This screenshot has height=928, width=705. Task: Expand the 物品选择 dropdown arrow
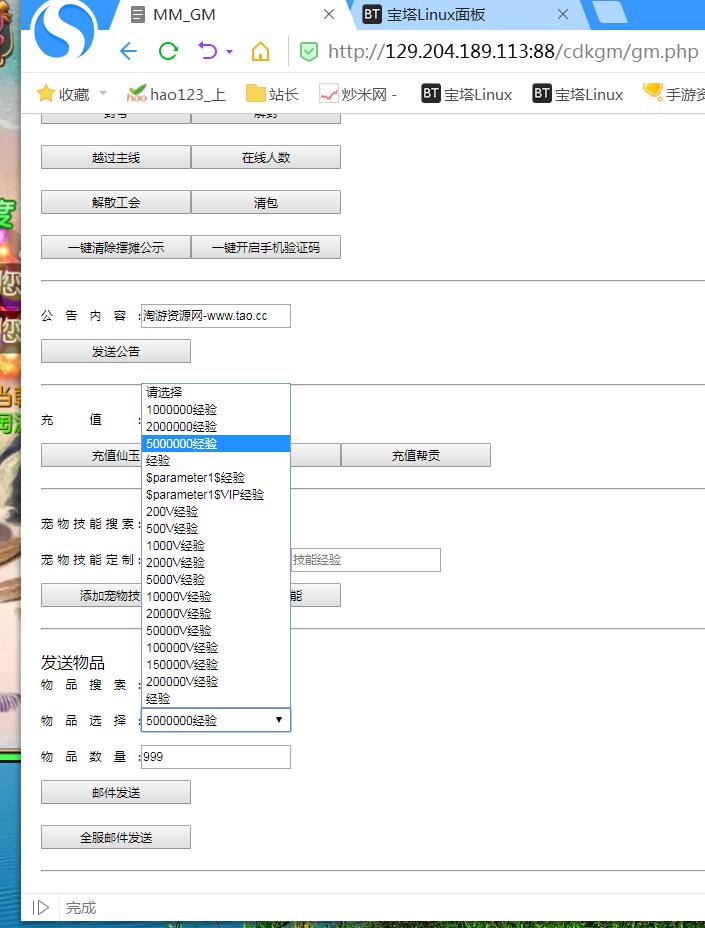pos(278,720)
